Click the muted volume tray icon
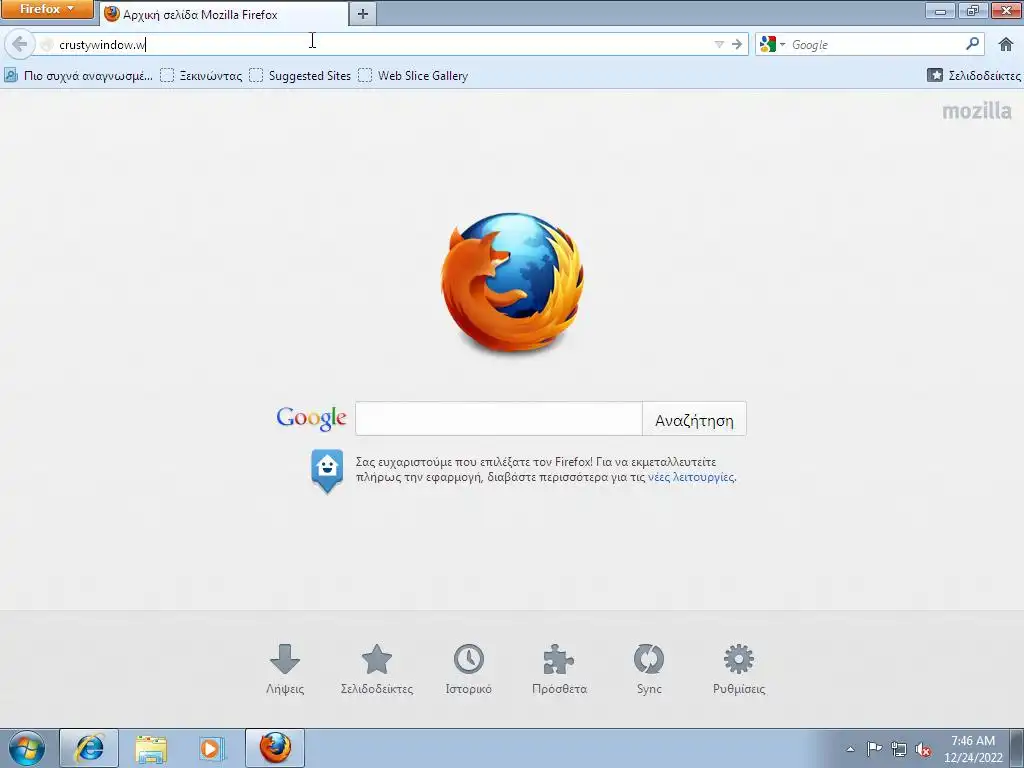 [923, 749]
